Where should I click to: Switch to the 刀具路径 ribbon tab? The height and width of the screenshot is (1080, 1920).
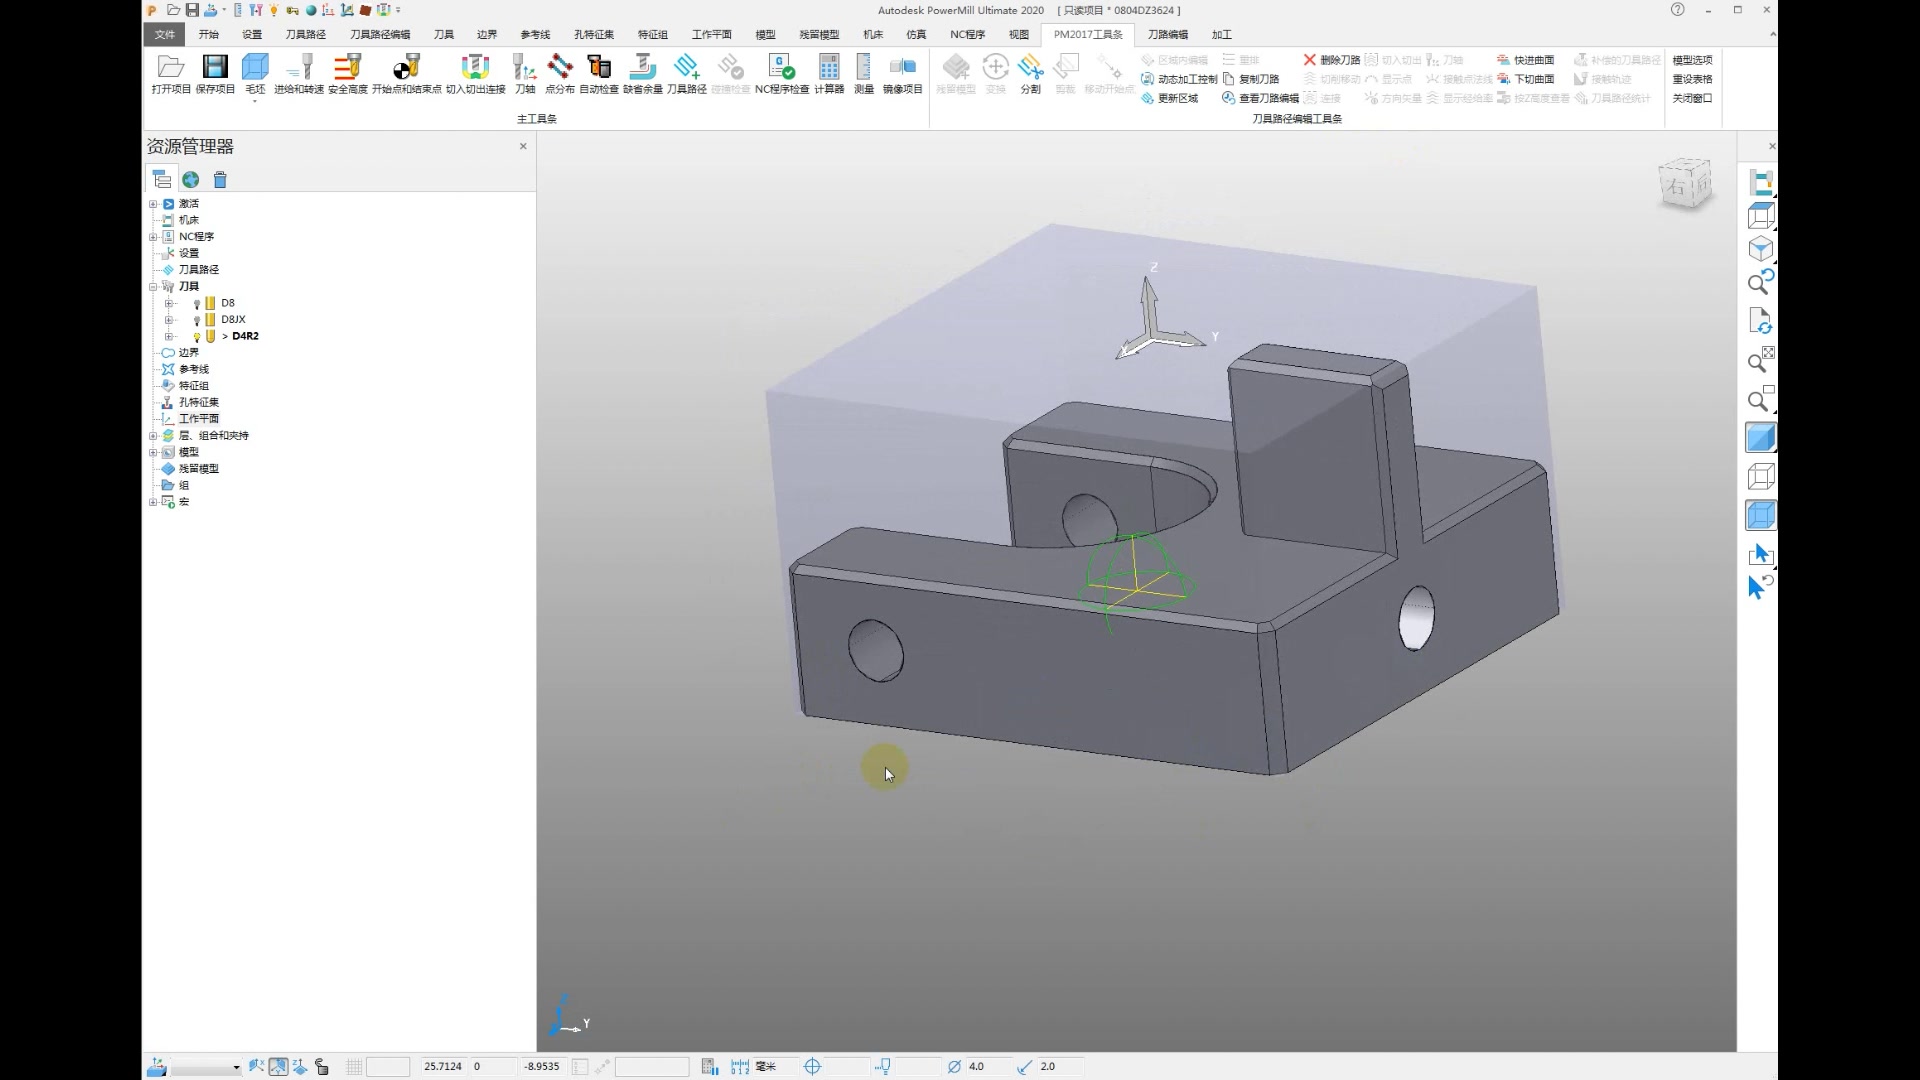305,34
